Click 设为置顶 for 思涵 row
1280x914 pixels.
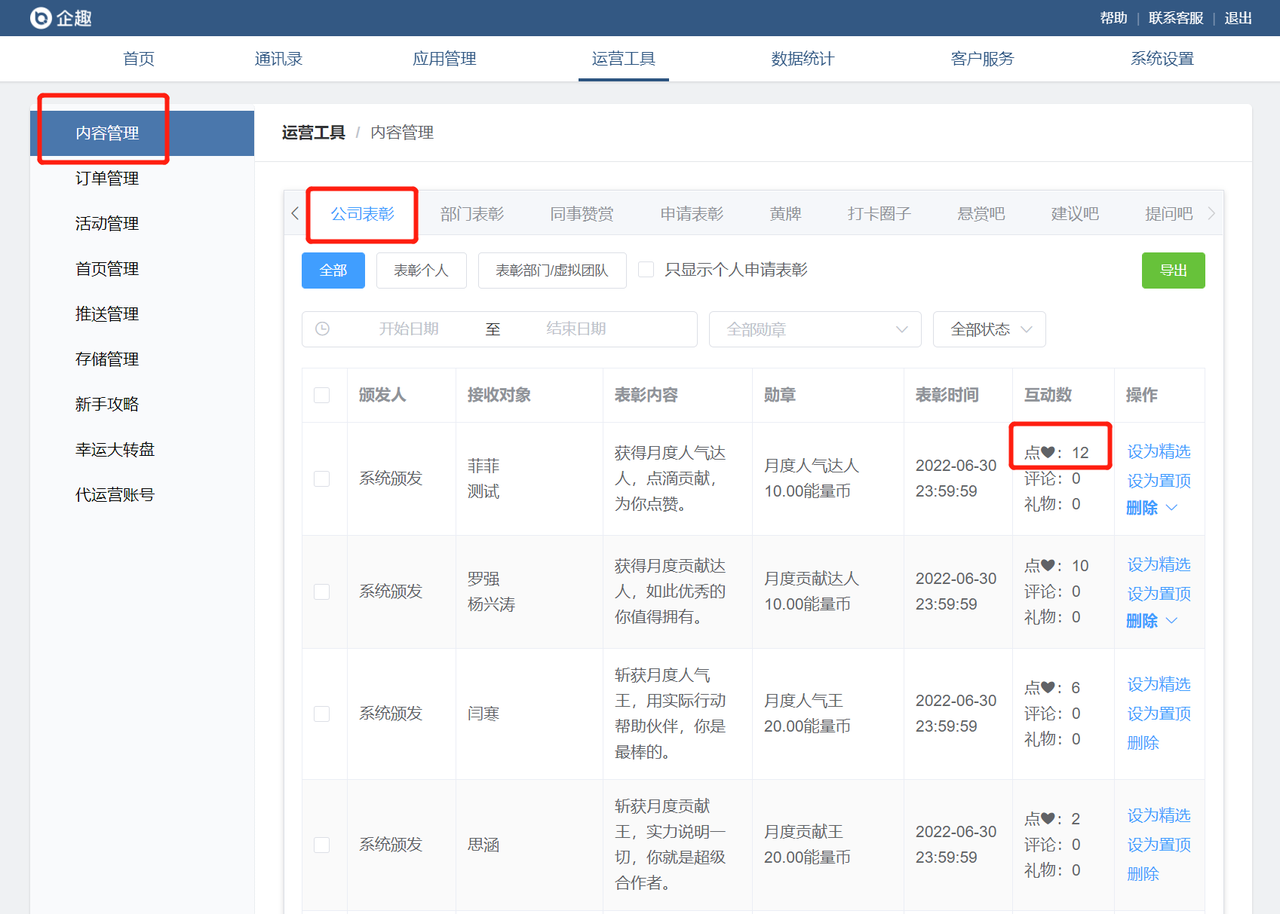tap(1159, 845)
